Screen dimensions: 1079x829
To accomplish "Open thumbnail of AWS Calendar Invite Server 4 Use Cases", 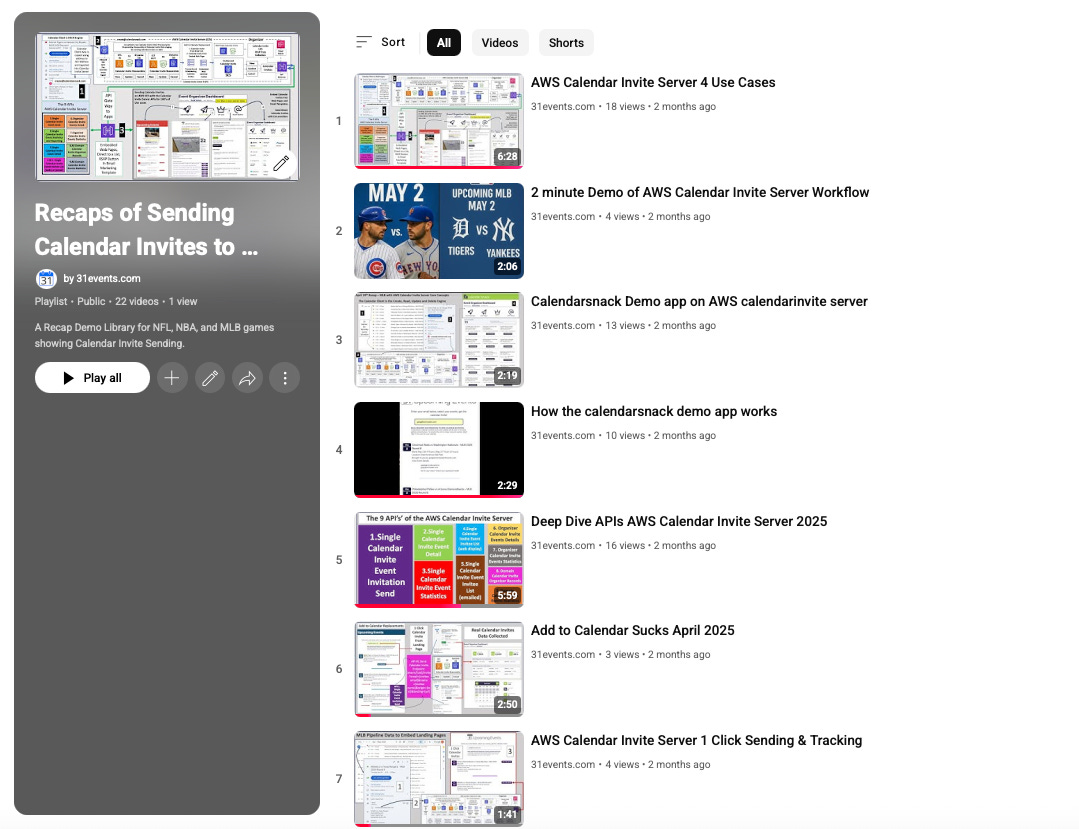I will pos(439,121).
